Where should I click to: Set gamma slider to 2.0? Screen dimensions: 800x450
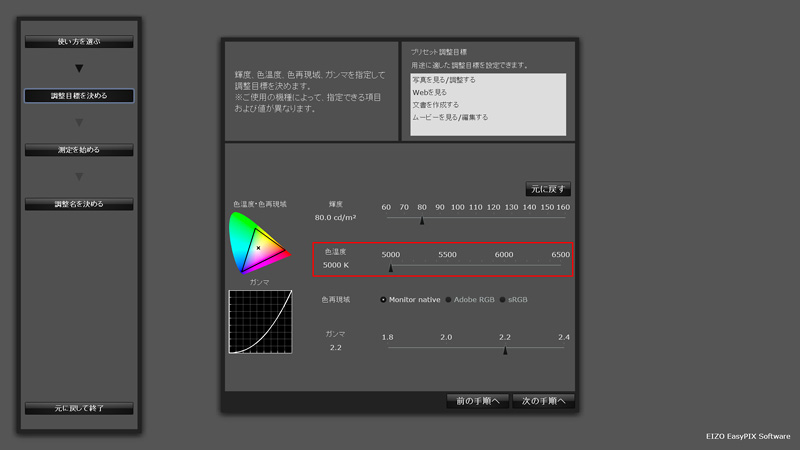[x=446, y=349]
